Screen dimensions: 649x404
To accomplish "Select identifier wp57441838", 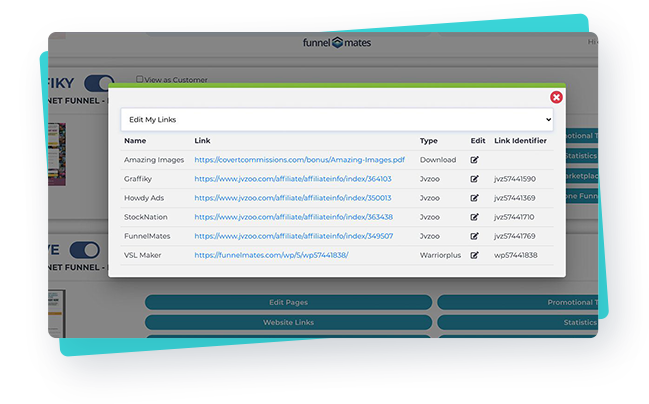I will click(x=516, y=255).
